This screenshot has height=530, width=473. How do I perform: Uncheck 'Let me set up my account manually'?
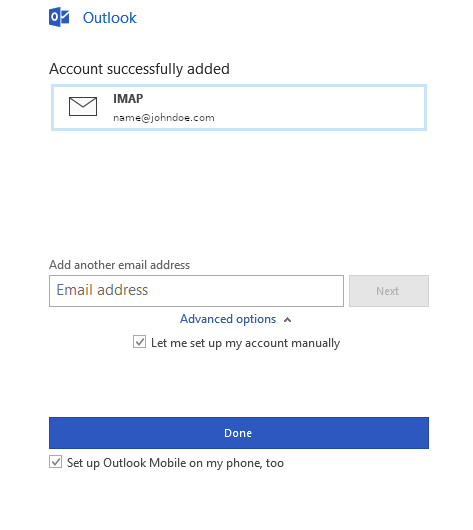[139, 342]
